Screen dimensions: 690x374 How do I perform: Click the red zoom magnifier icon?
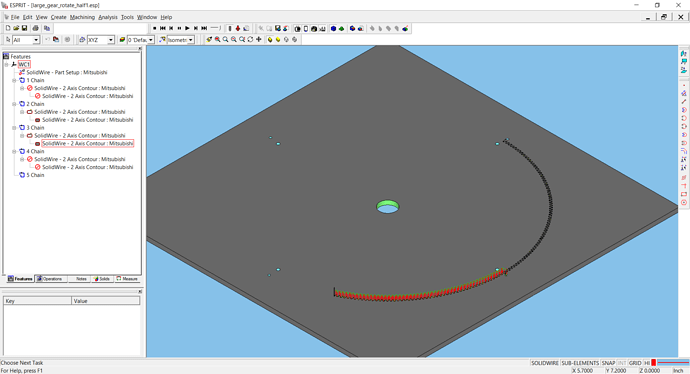pos(217,40)
